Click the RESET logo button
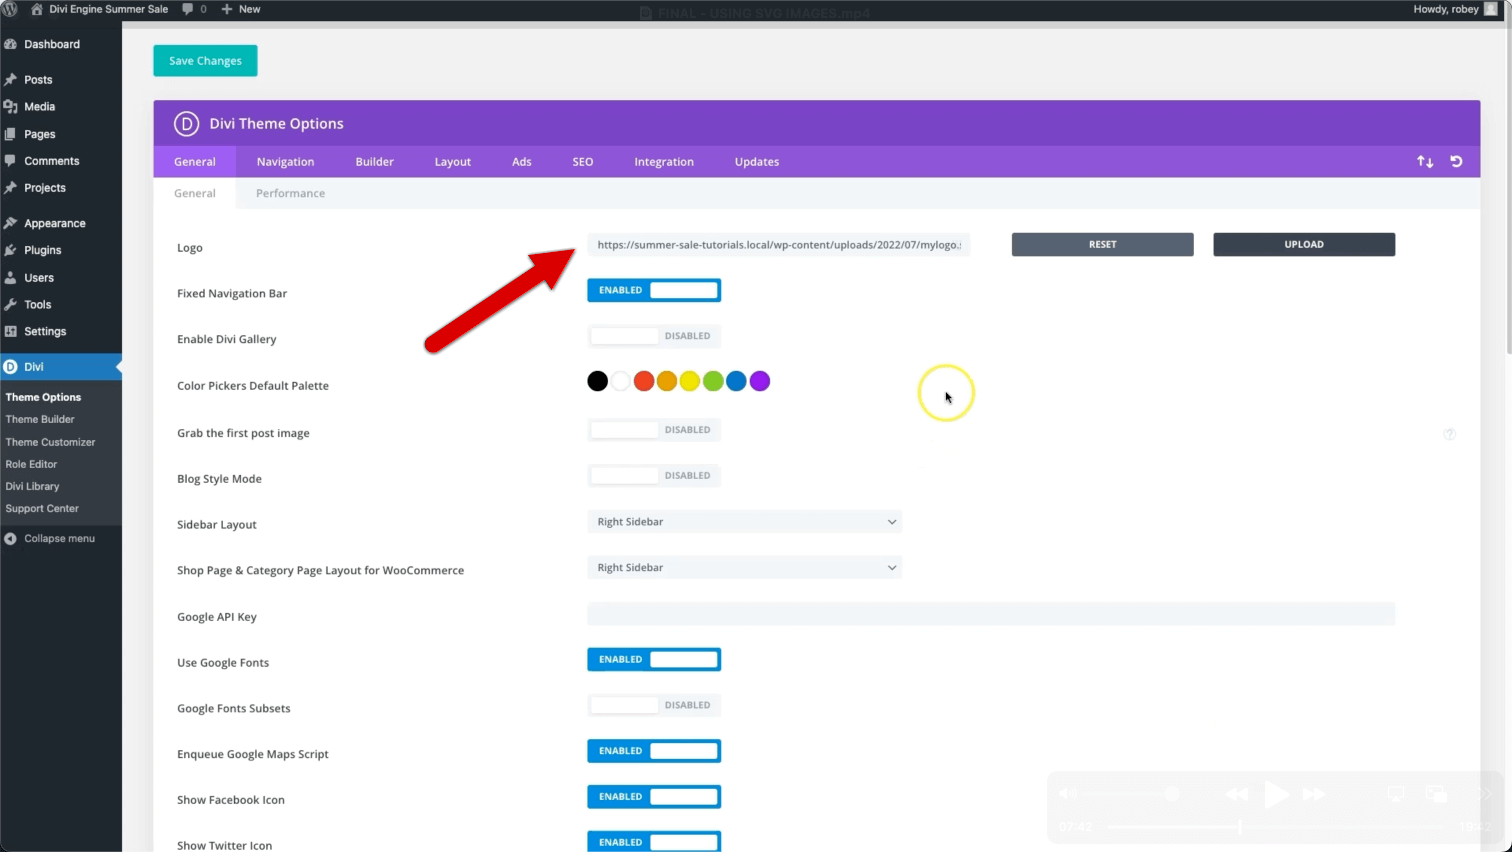Screen dimensions: 1512x852 [1102, 244]
